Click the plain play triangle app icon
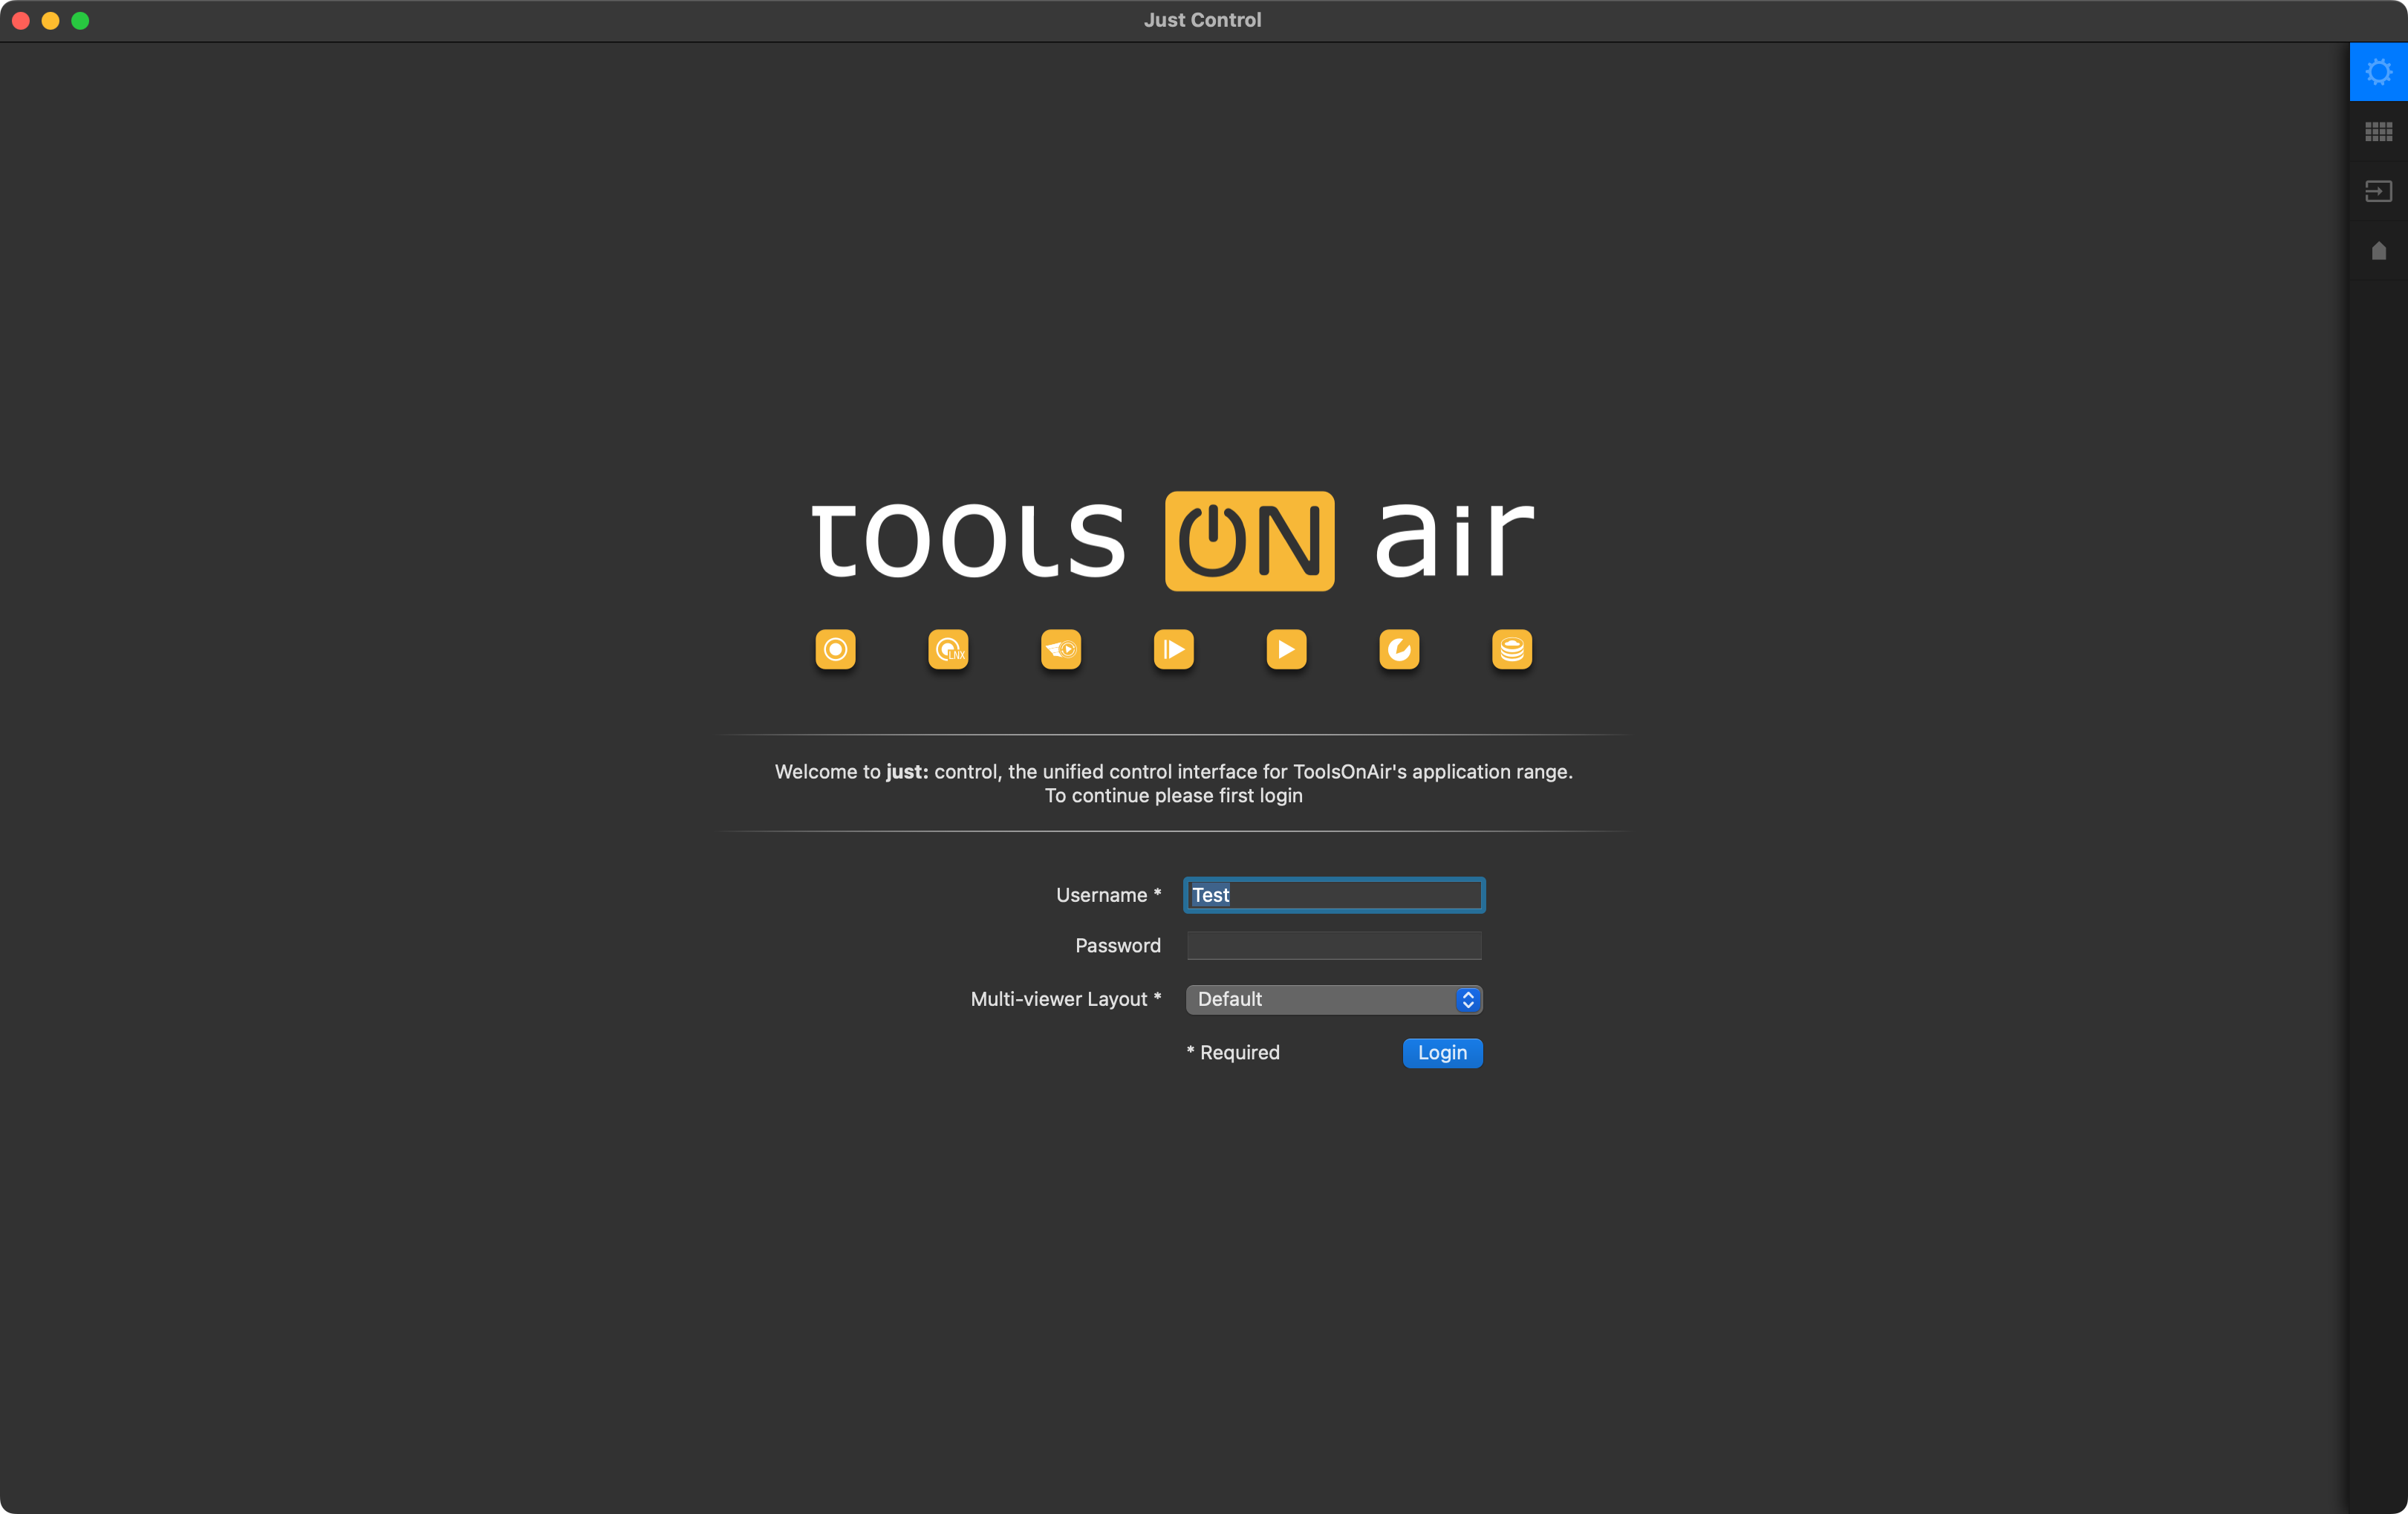The image size is (2408, 1514). click(1286, 650)
